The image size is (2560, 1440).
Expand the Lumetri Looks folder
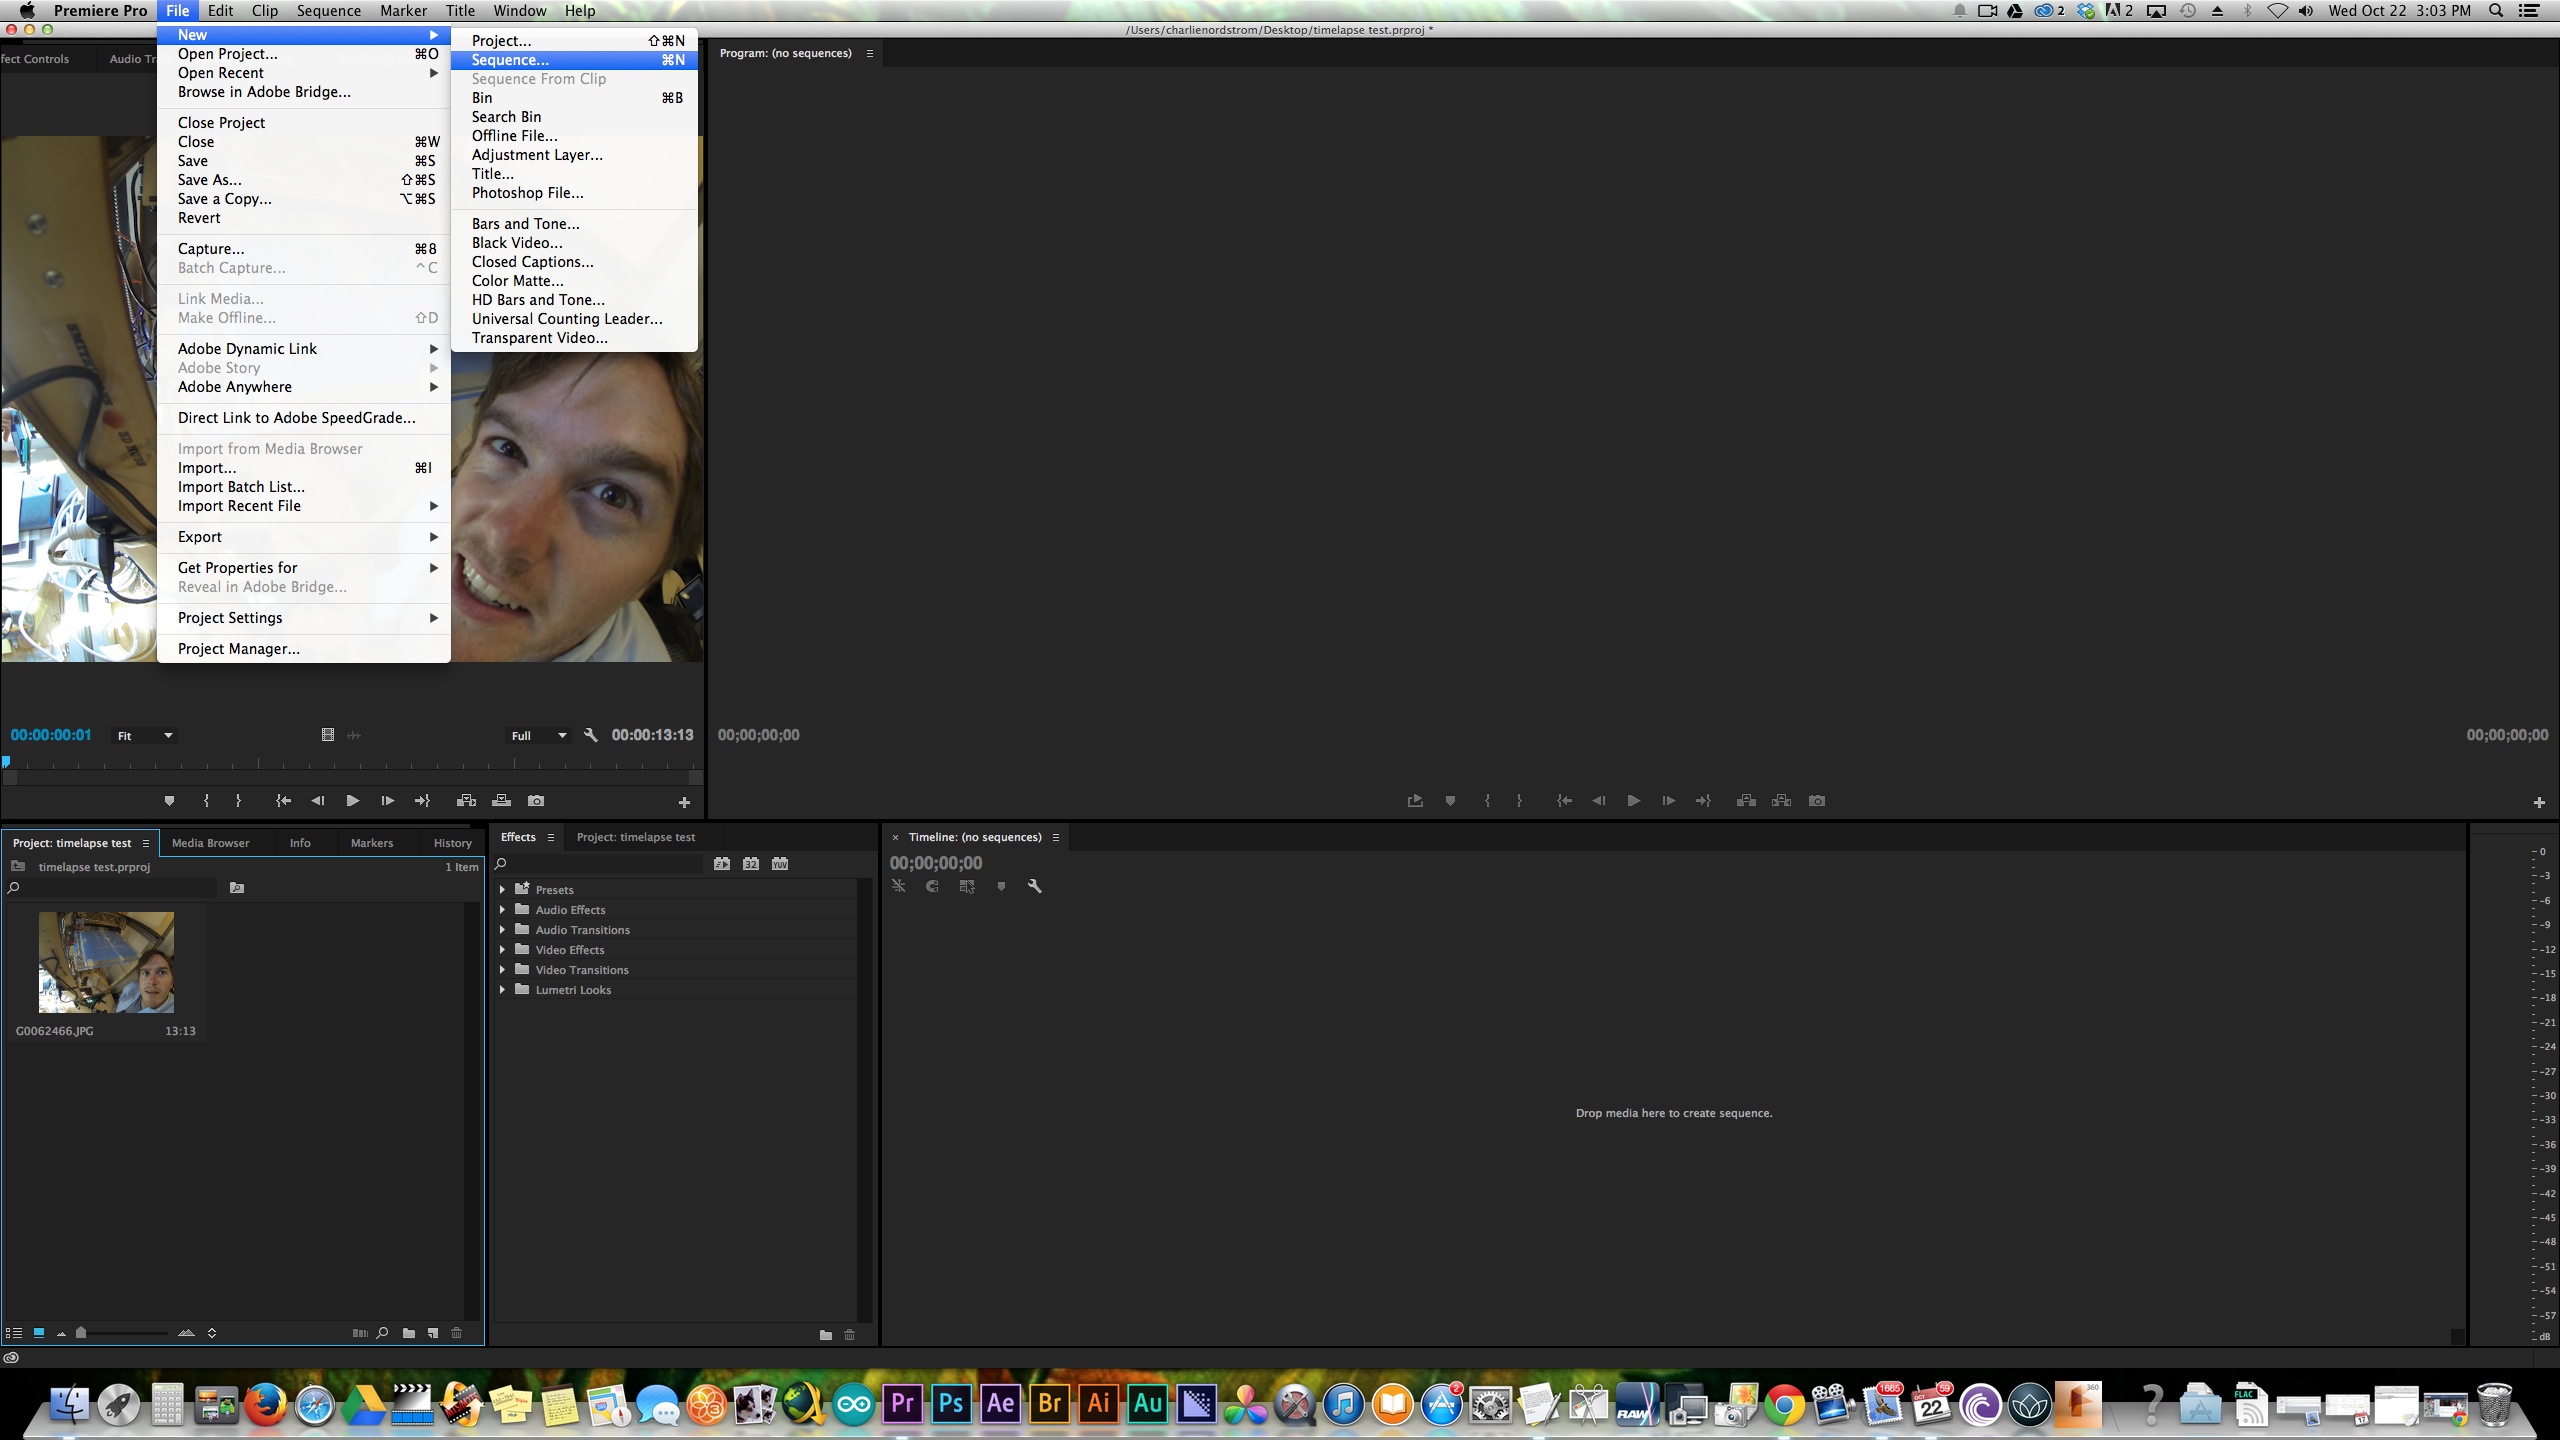click(502, 989)
